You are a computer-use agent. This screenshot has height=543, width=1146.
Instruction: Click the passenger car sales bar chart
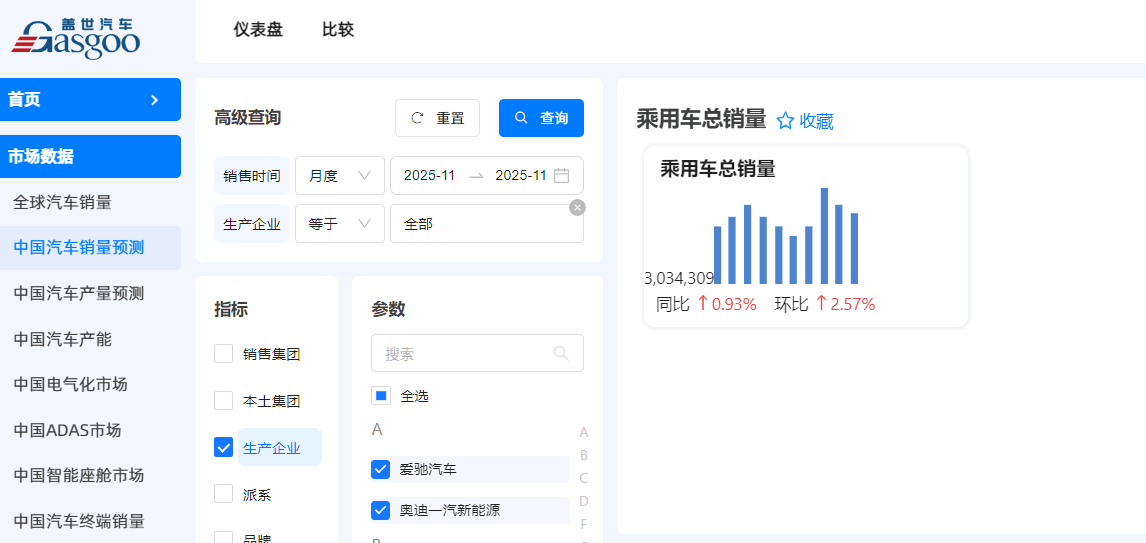coord(785,237)
